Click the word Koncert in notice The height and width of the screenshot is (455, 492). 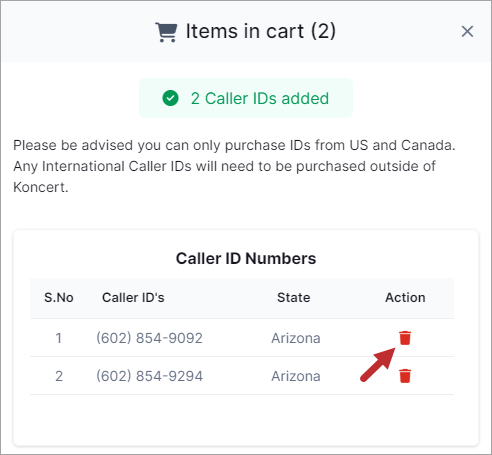point(40,187)
